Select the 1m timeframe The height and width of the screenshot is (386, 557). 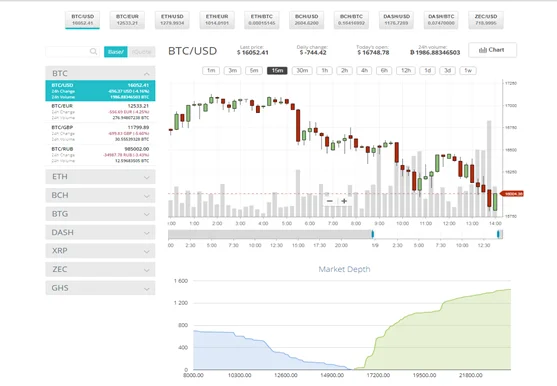point(211,70)
